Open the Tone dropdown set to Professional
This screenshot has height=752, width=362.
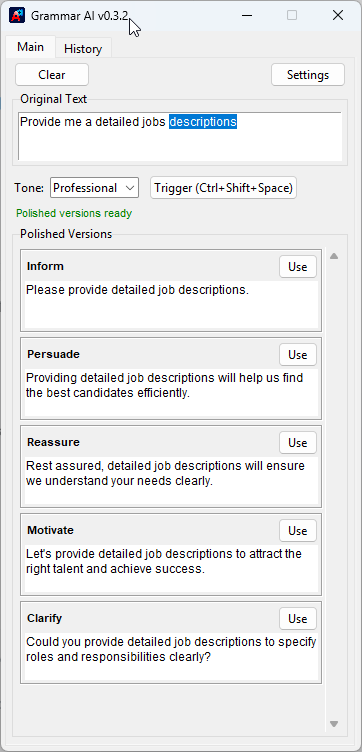click(x=94, y=188)
